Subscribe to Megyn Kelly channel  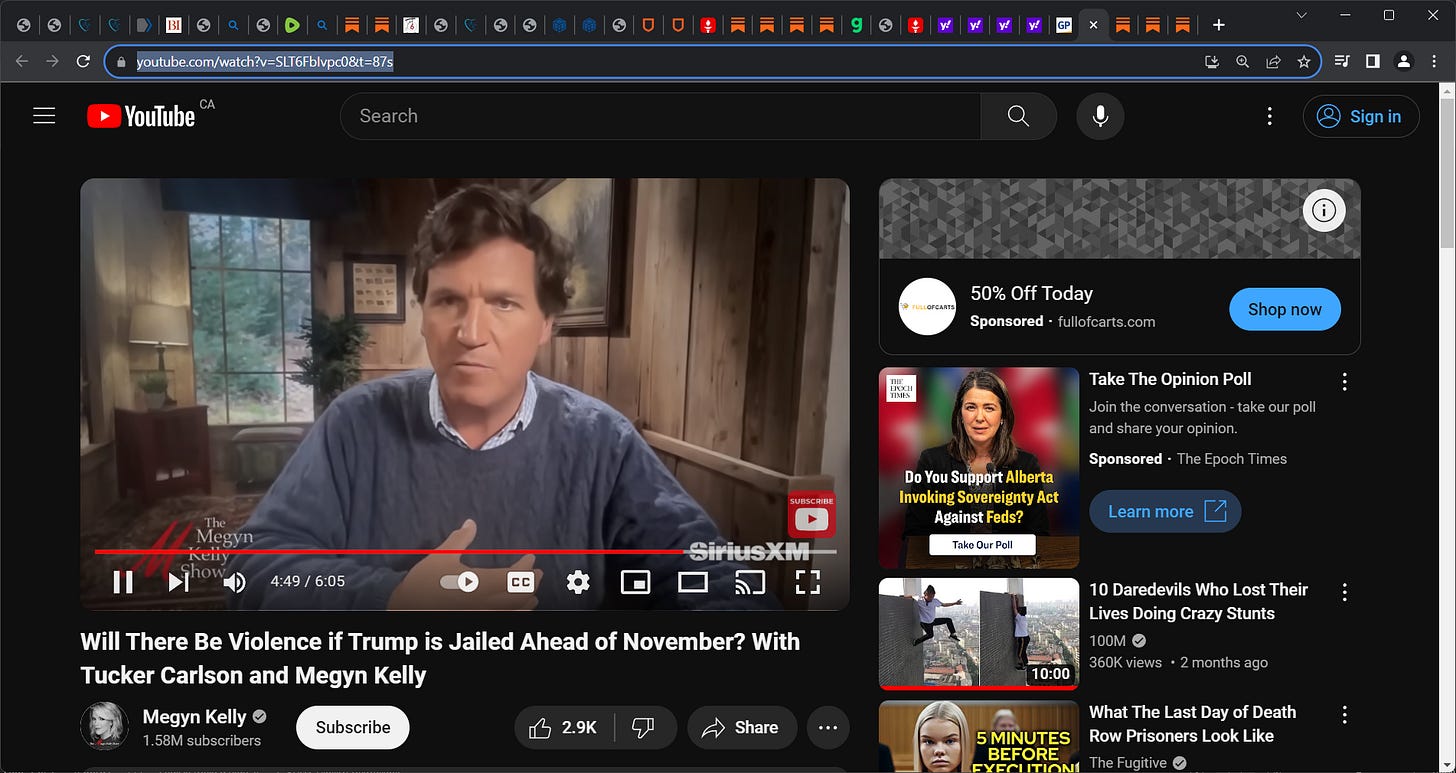click(x=353, y=728)
